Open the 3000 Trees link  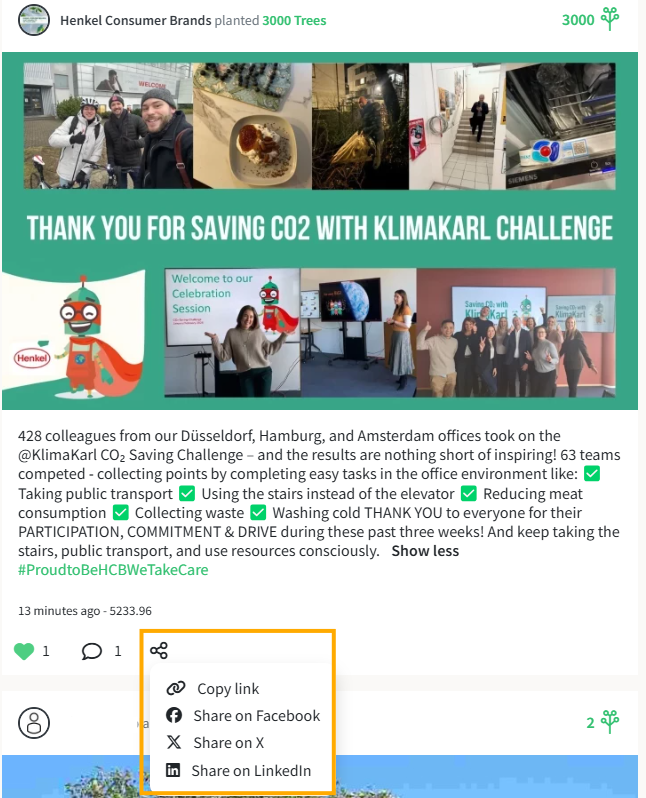tap(294, 20)
